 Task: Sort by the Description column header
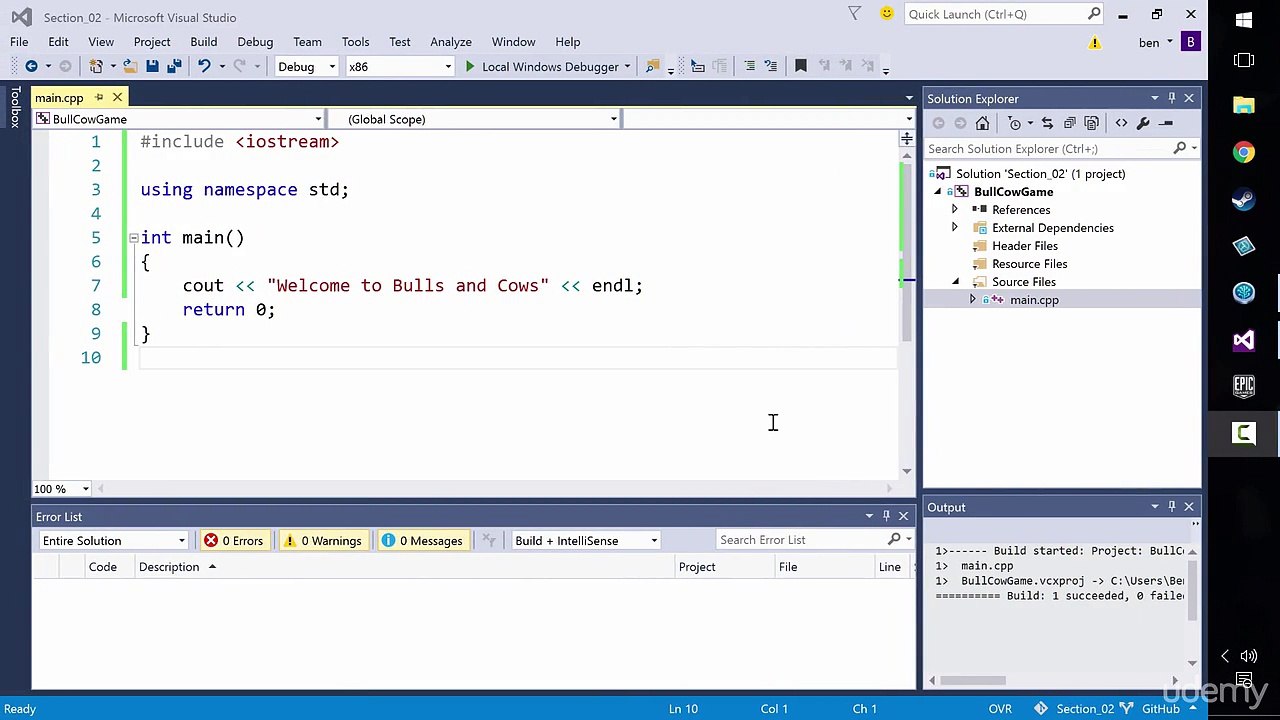pos(169,567)
